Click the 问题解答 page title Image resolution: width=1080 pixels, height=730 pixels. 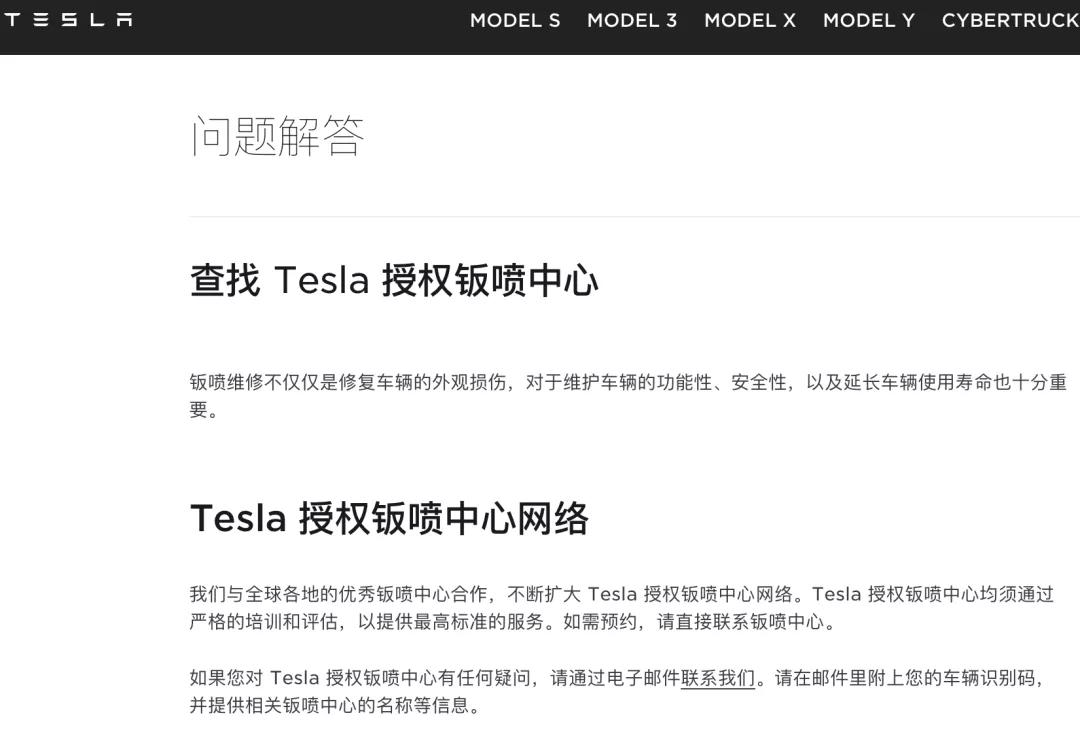click(277, 136)
